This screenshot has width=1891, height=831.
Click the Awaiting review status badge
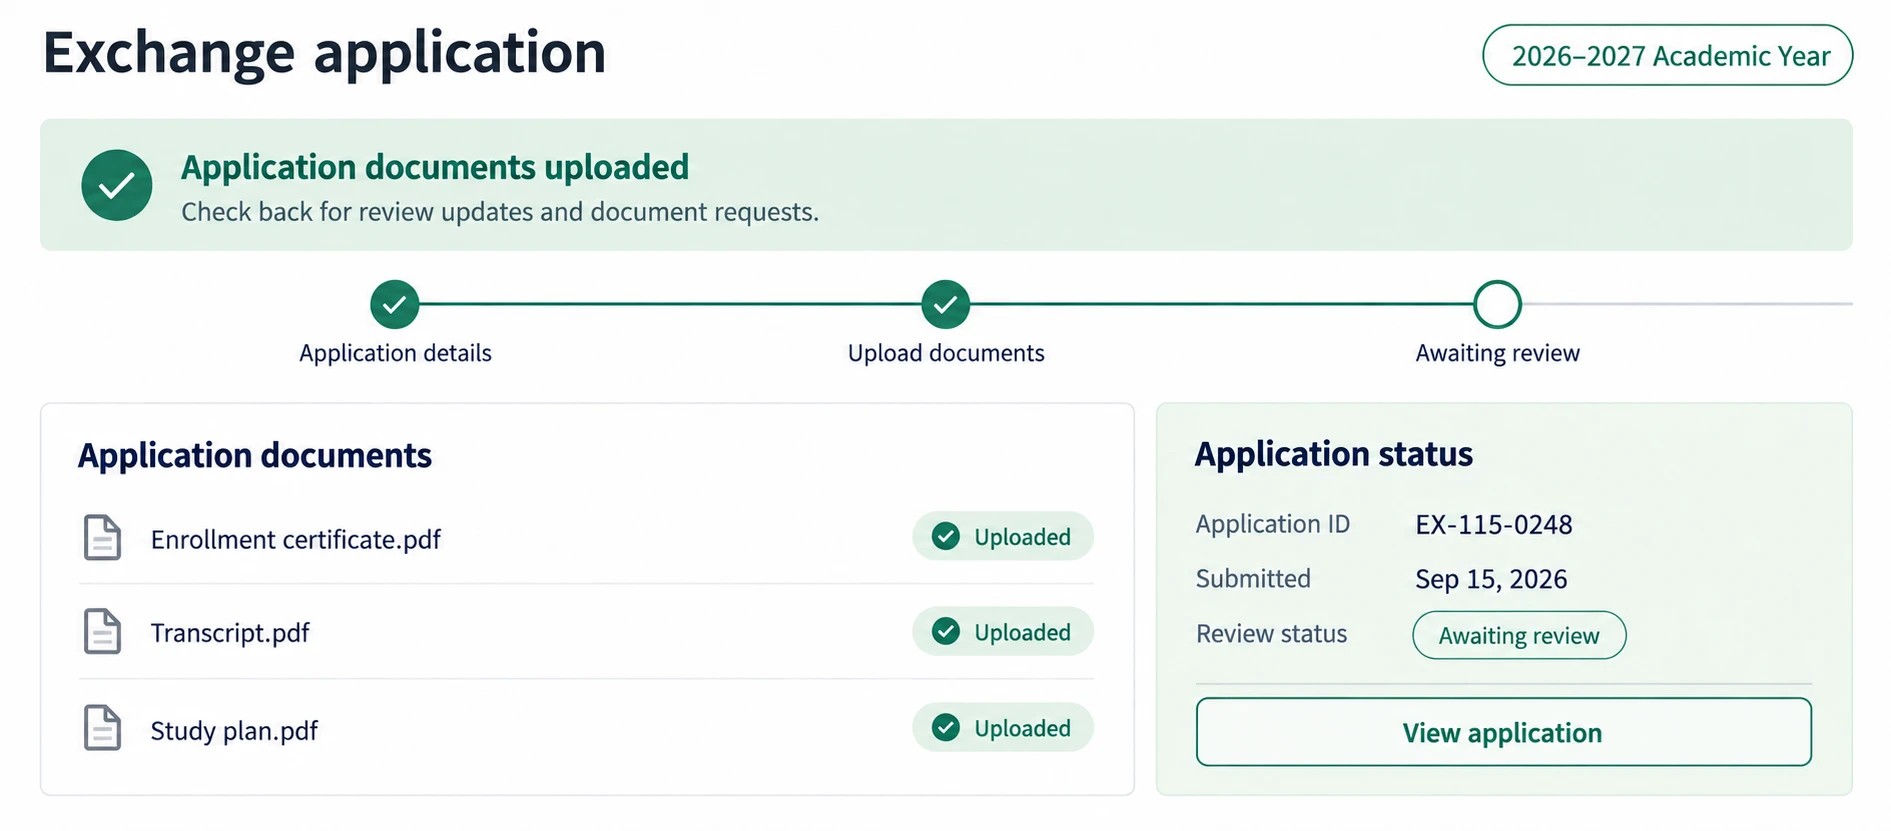pyautogui.click(x=1519, y=636)
